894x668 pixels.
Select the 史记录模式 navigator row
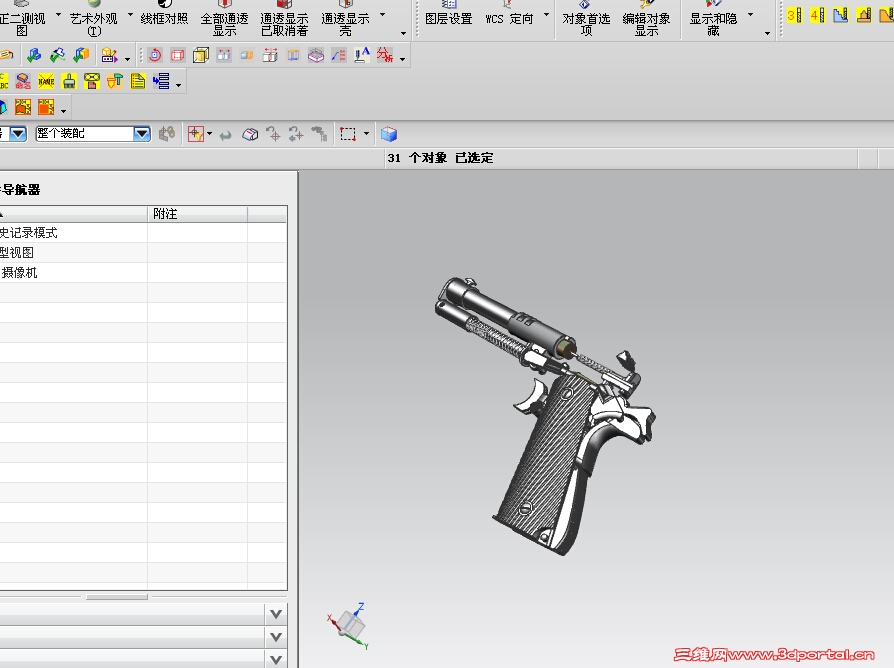(143, 233)
